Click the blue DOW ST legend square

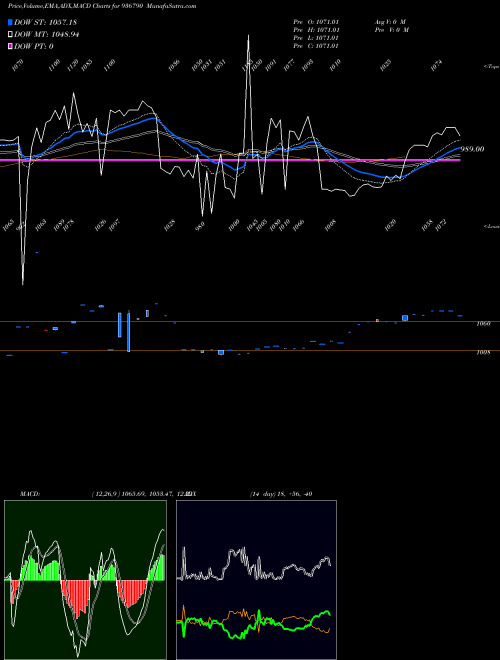11,22
